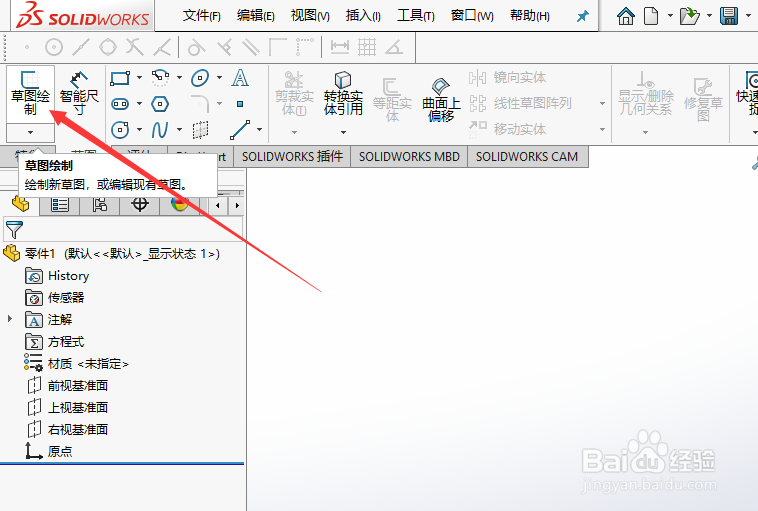758x511 pixels.
Task: Open the FeatureManager design tree tab
Action: tap(20, 204)
